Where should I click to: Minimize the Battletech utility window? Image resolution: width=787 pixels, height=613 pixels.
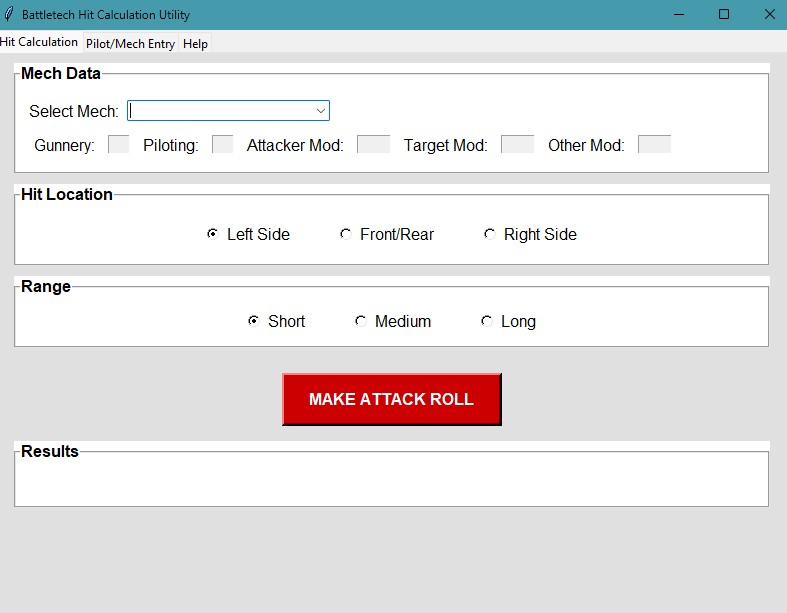pos(679,15)
